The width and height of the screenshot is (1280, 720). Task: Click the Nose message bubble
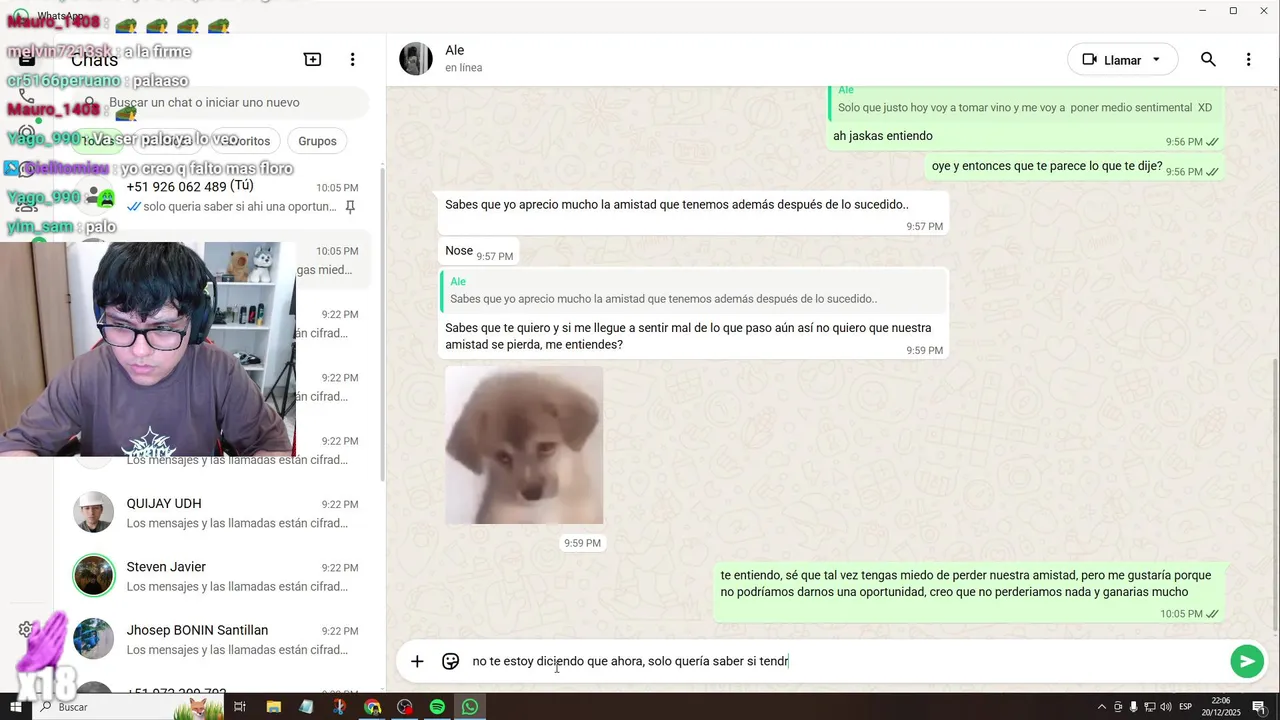click(x=478, y=251)
